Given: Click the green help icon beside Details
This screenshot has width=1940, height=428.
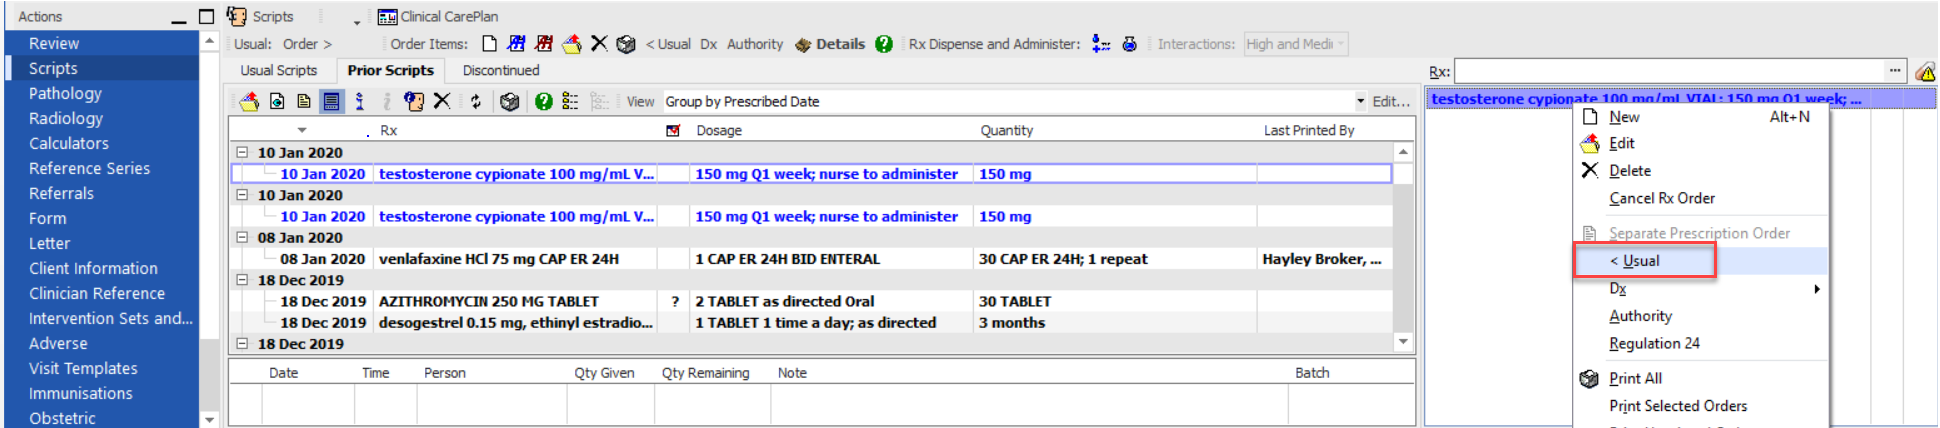Looking at the screenshot, I should pyautogui.click(x=884, y=44).
